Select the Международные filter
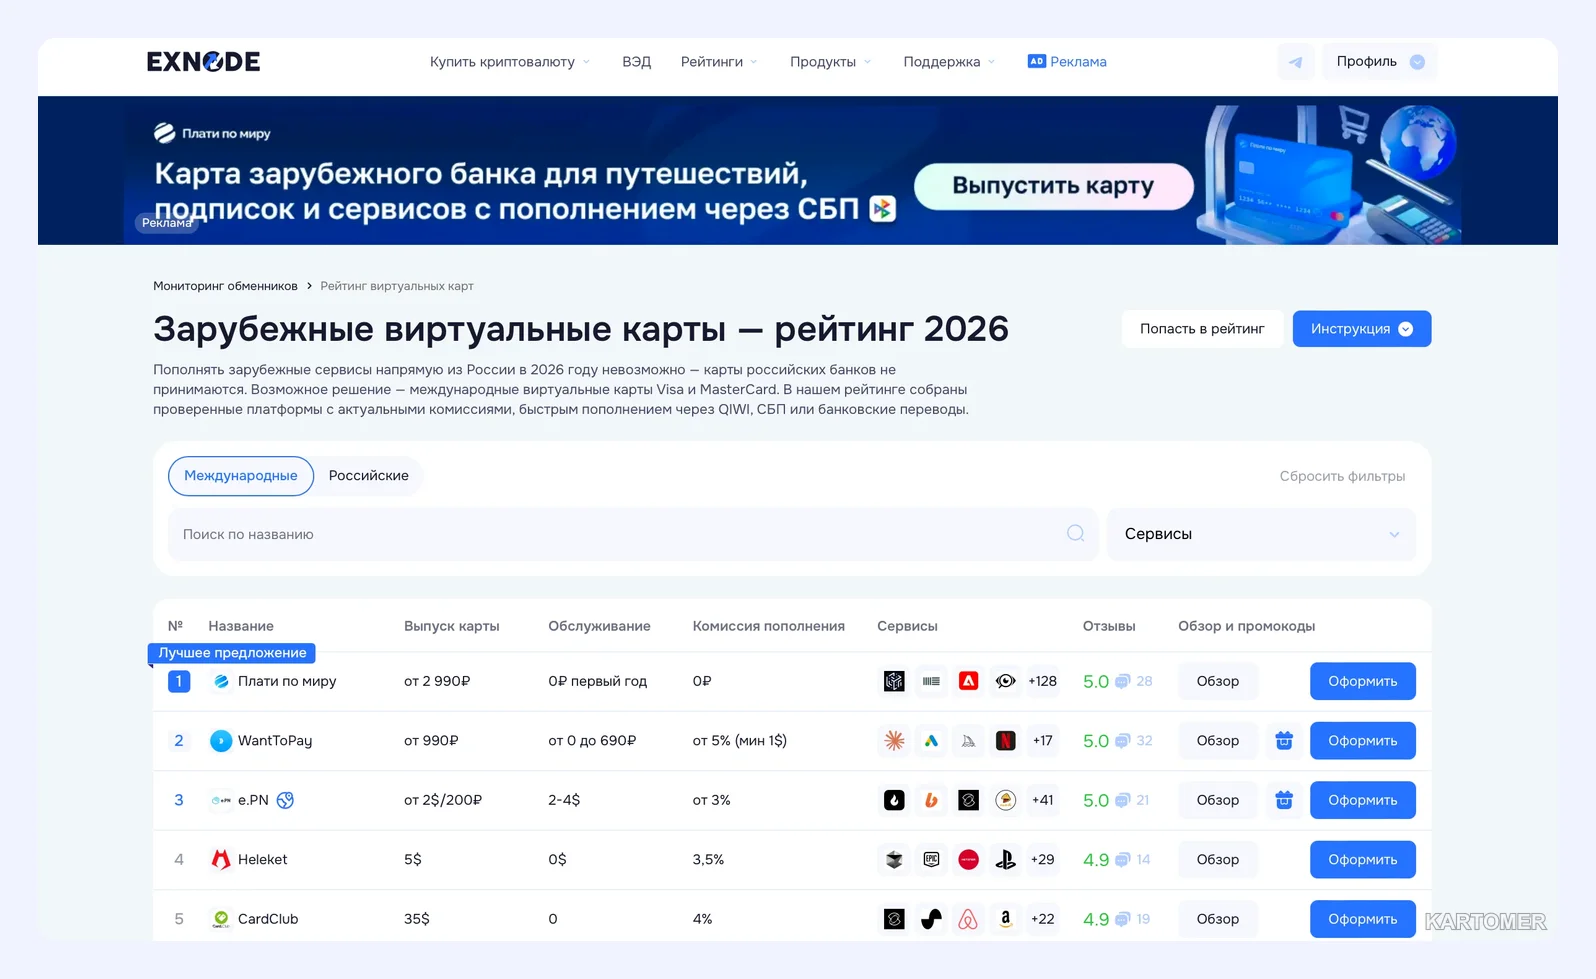Image resolution: width=1596 pixels, height=979 pixels. point(241,476)
